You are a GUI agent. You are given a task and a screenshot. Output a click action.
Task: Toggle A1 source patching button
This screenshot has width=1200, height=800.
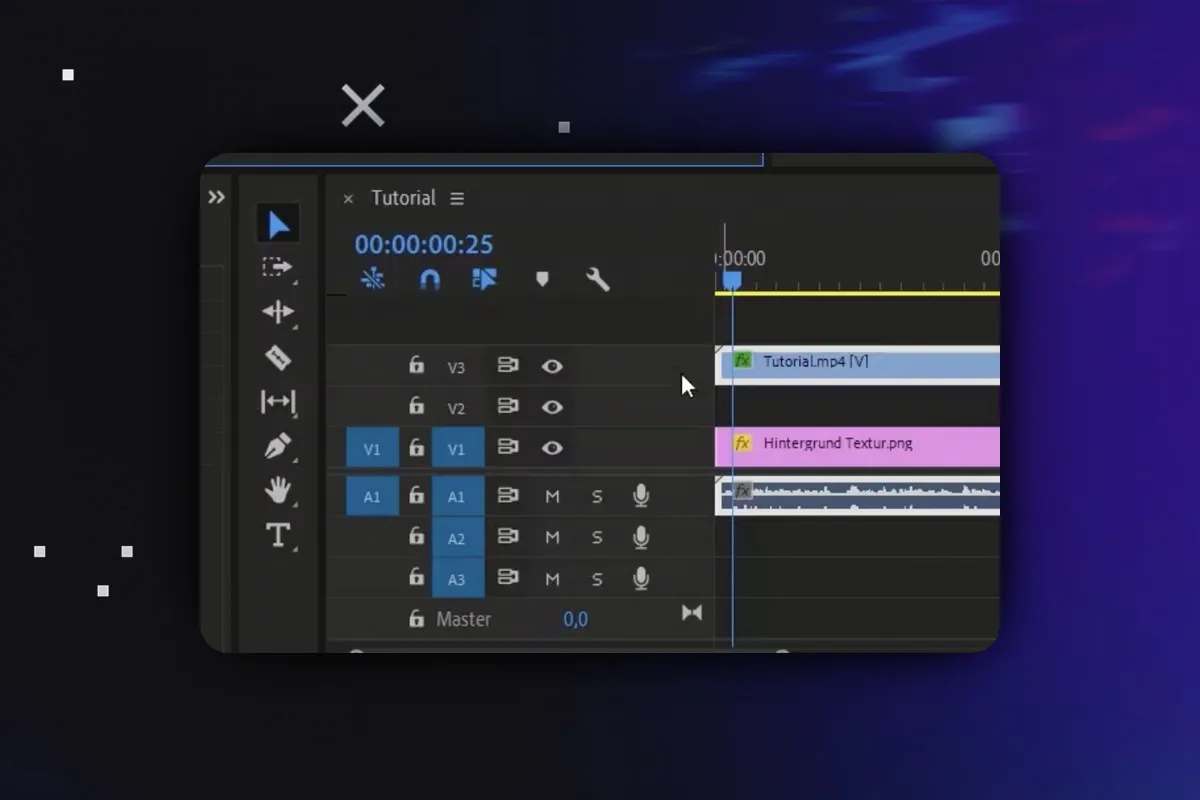372,496
